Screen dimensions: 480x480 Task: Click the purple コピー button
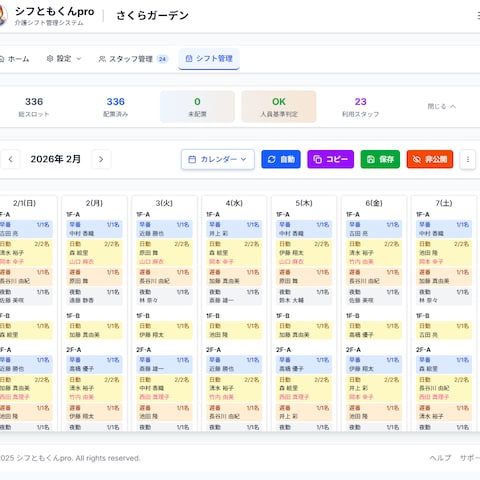[330, 159]
